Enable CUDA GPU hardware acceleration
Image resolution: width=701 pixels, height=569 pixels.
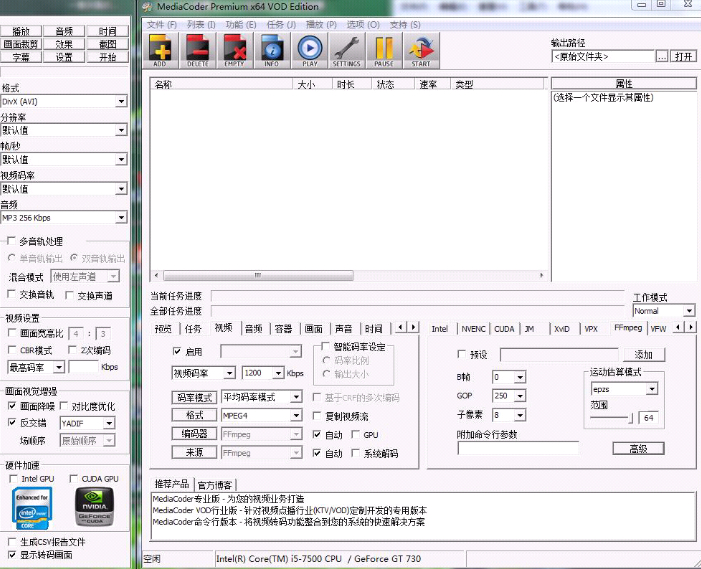click(74, 479)
